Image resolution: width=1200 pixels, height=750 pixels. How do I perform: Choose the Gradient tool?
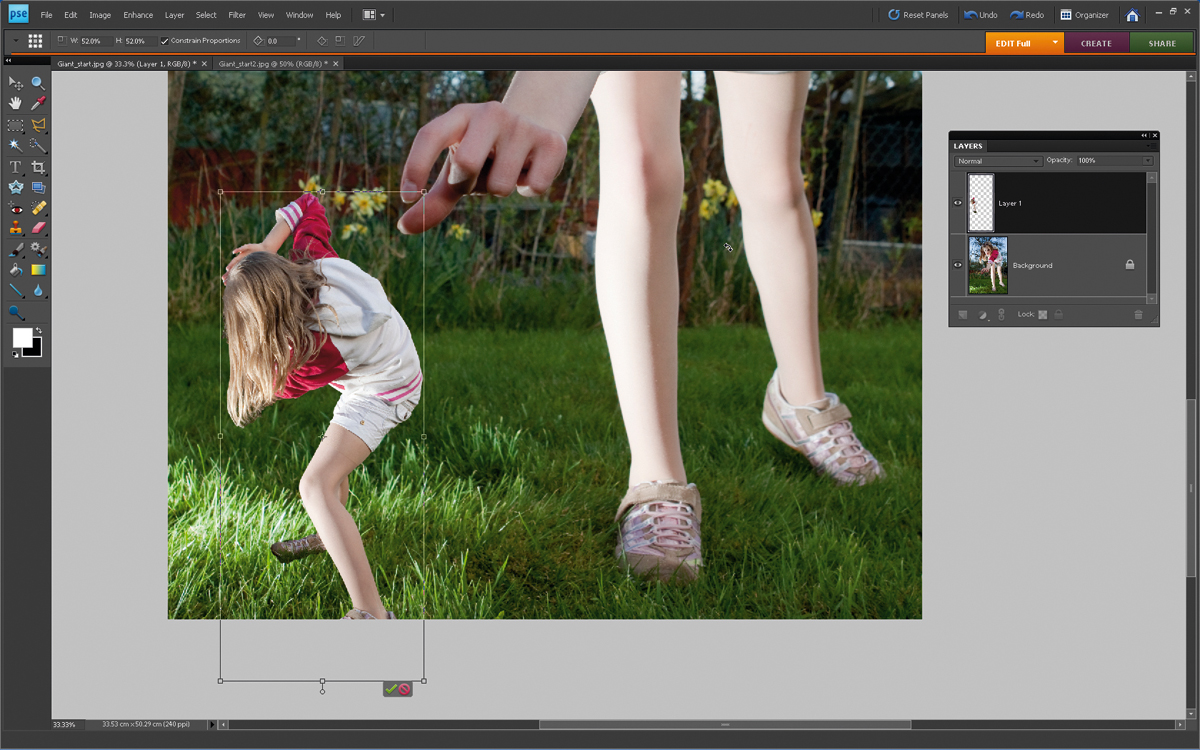point(38,270)
